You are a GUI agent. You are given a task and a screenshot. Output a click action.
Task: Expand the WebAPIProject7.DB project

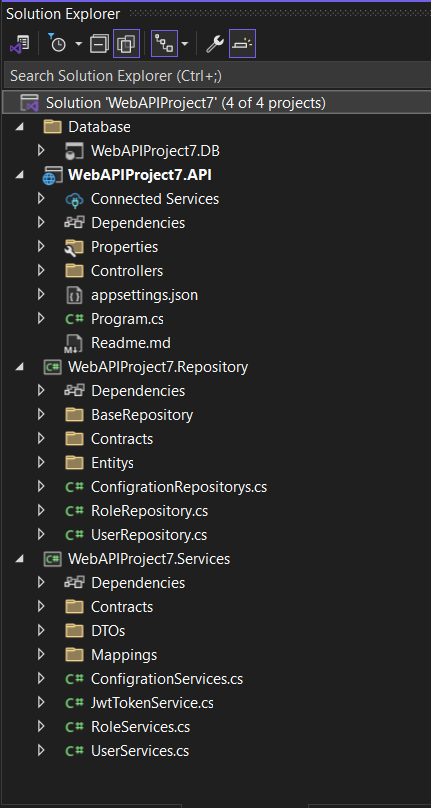(x=41, y=151)
